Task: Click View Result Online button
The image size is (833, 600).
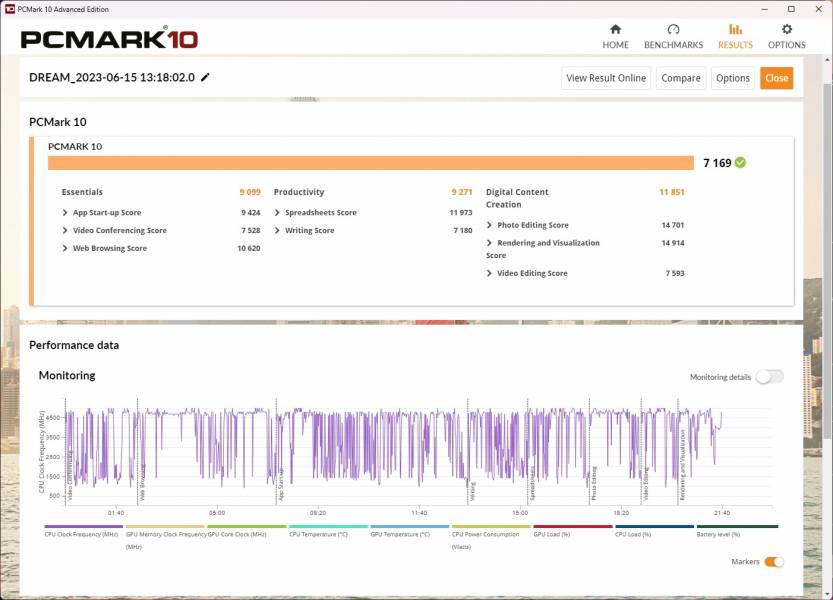Action: pos(606,78)
